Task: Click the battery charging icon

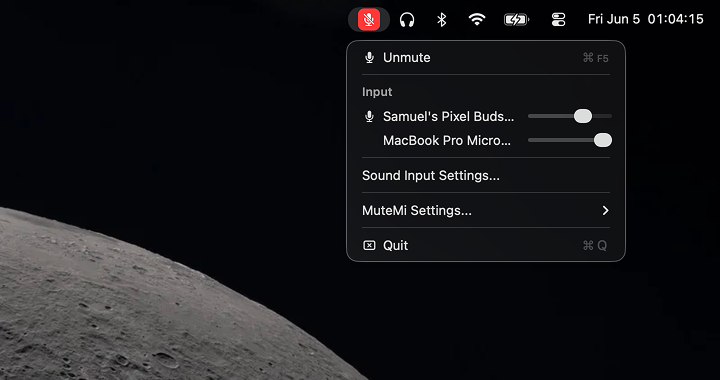Action: point(516,19)
